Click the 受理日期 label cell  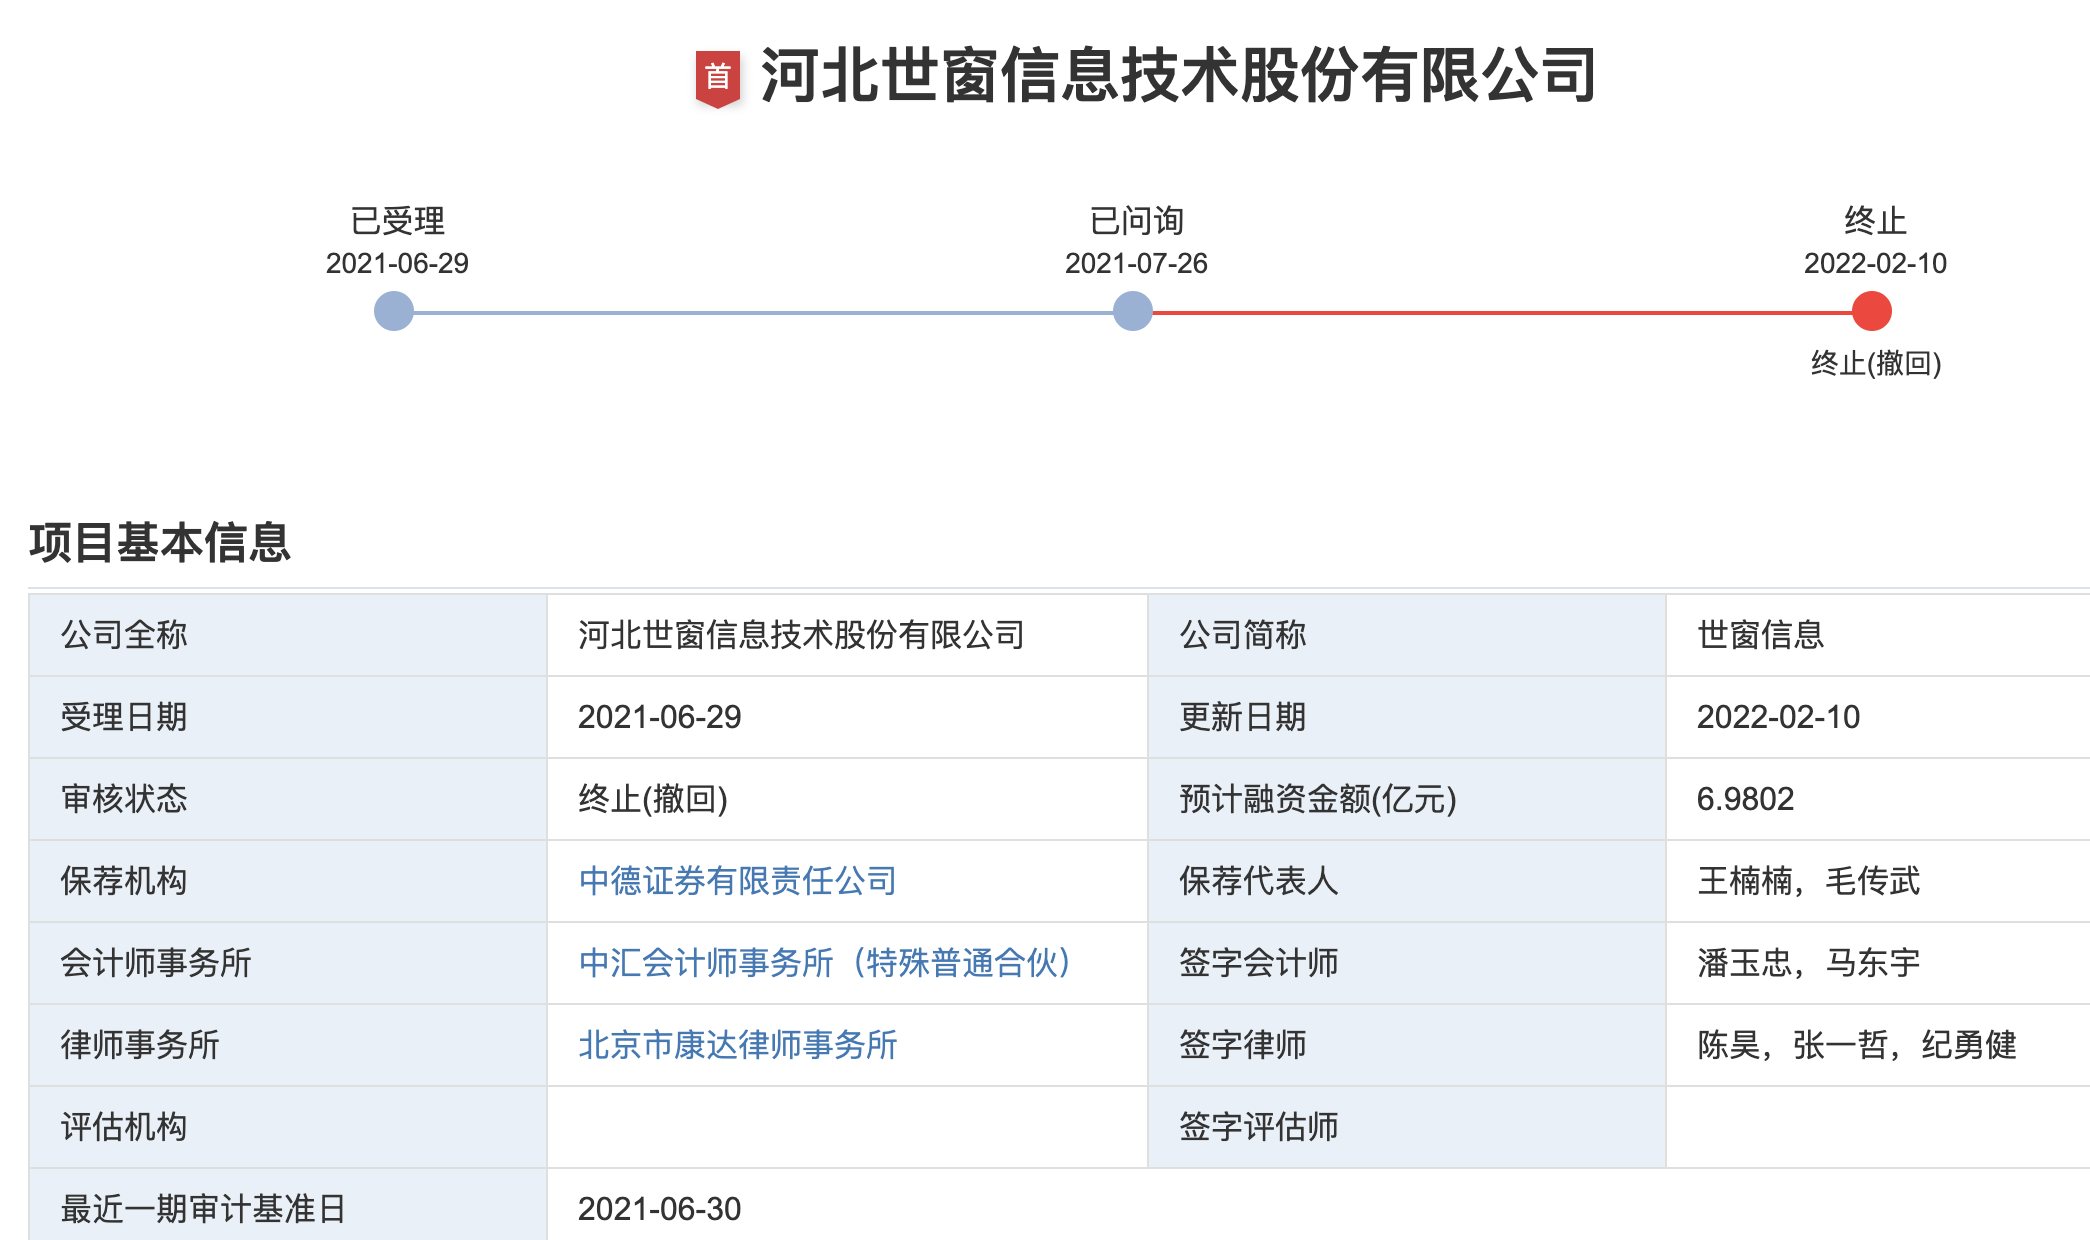[288, 717]
